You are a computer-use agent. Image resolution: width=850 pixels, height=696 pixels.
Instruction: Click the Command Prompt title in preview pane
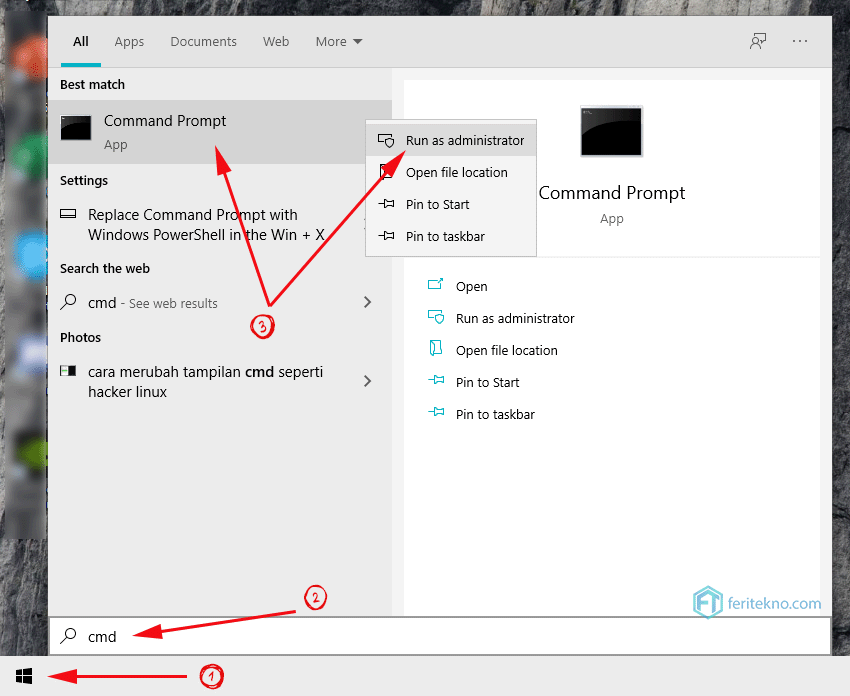611,193
